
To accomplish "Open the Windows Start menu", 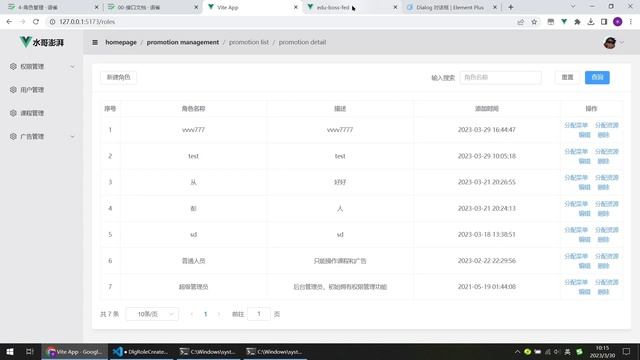I will click(x=10, y=351).
